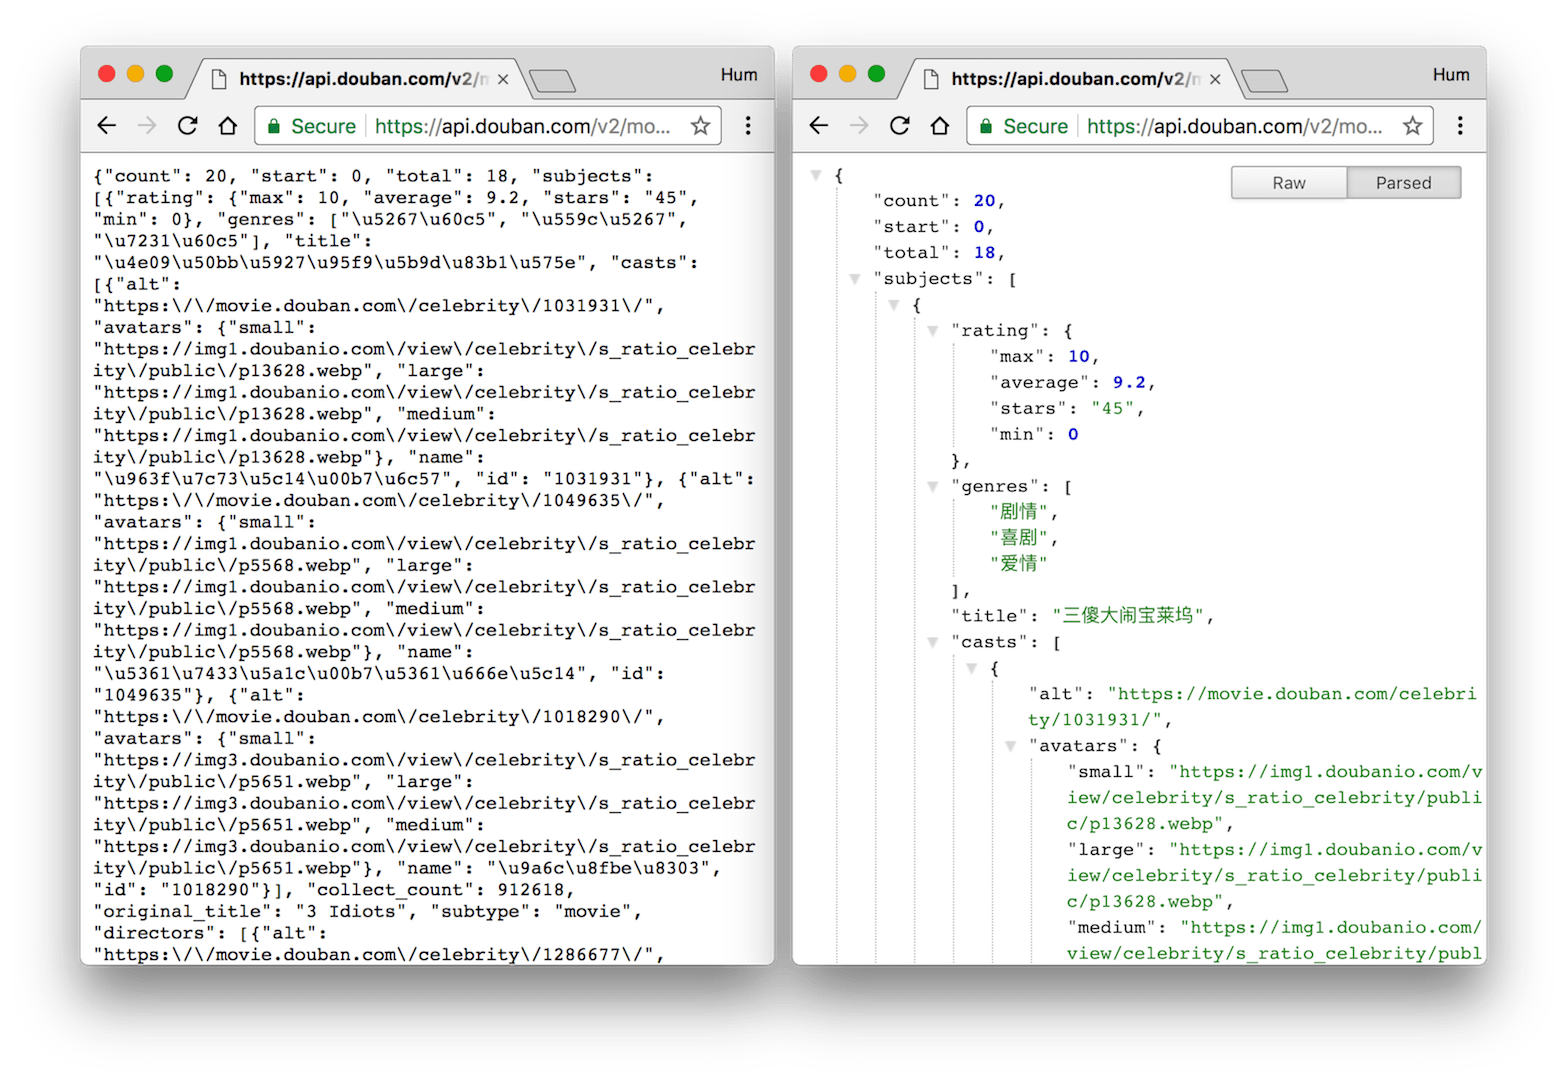This screenshot has height=1080, width=1567.
Task: Collapse the "casts" array node
Action: point(932,643)
